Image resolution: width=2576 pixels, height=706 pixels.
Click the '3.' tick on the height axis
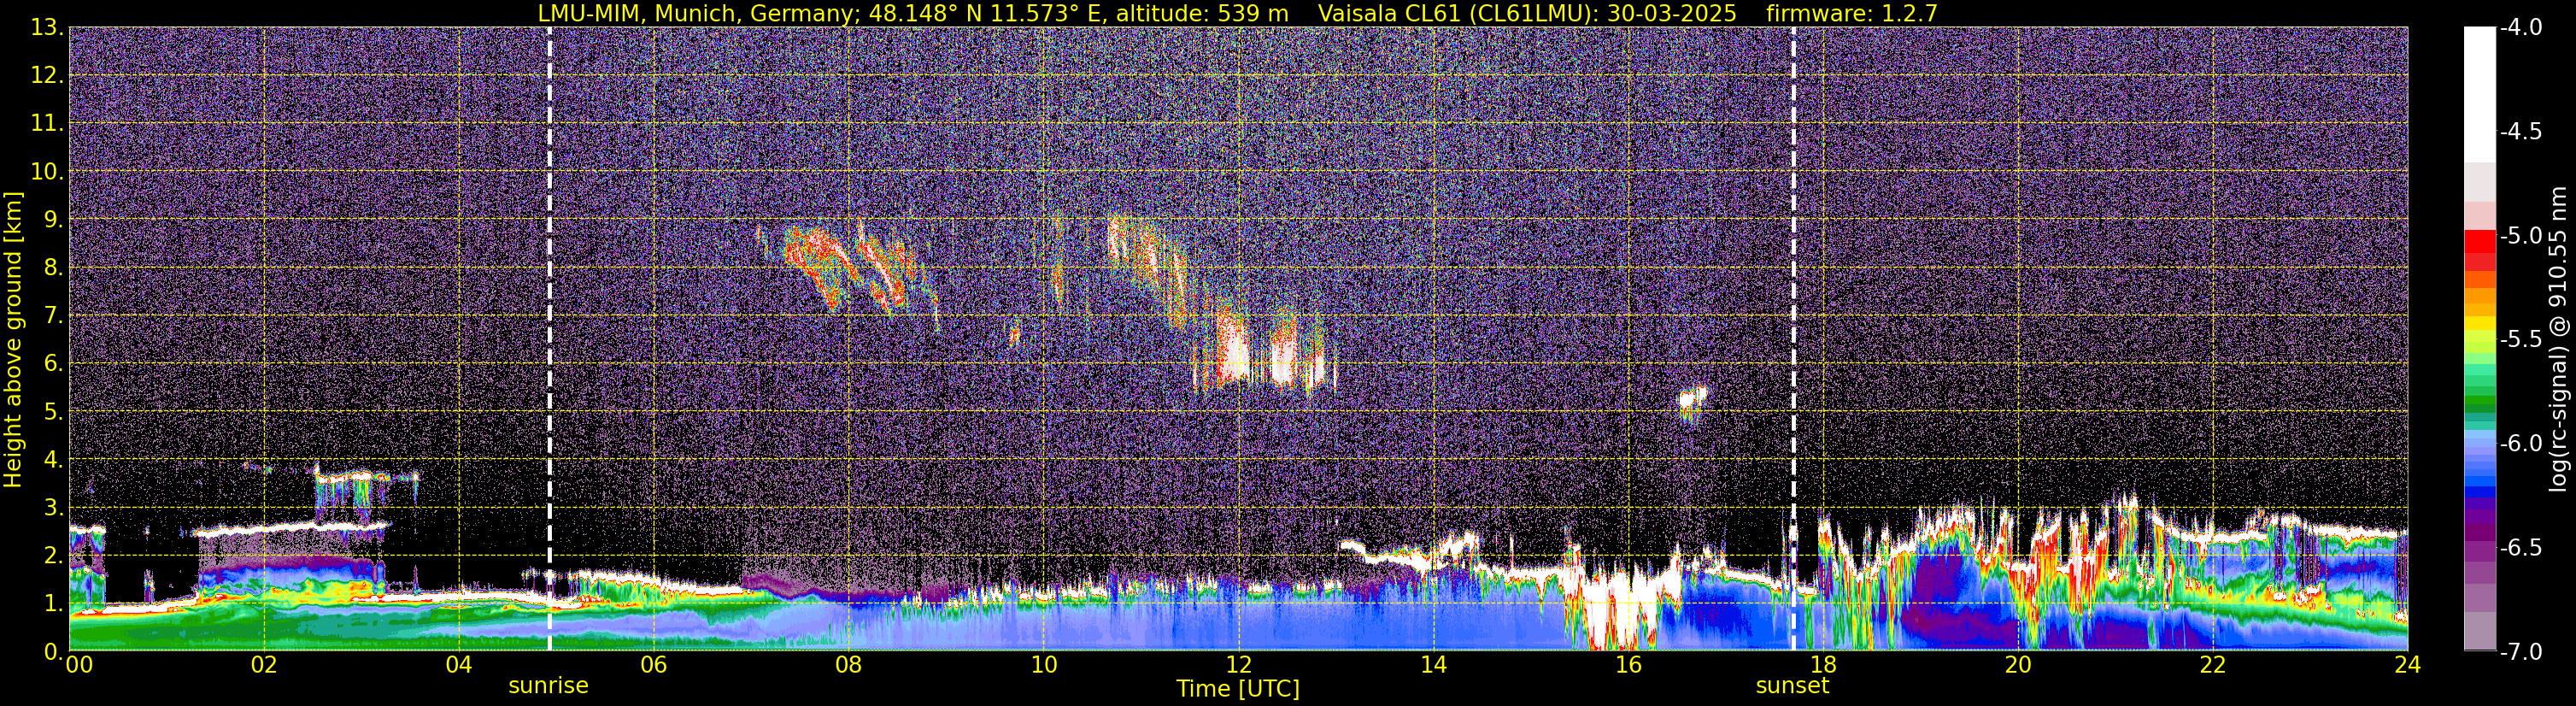tap(53, 508)
